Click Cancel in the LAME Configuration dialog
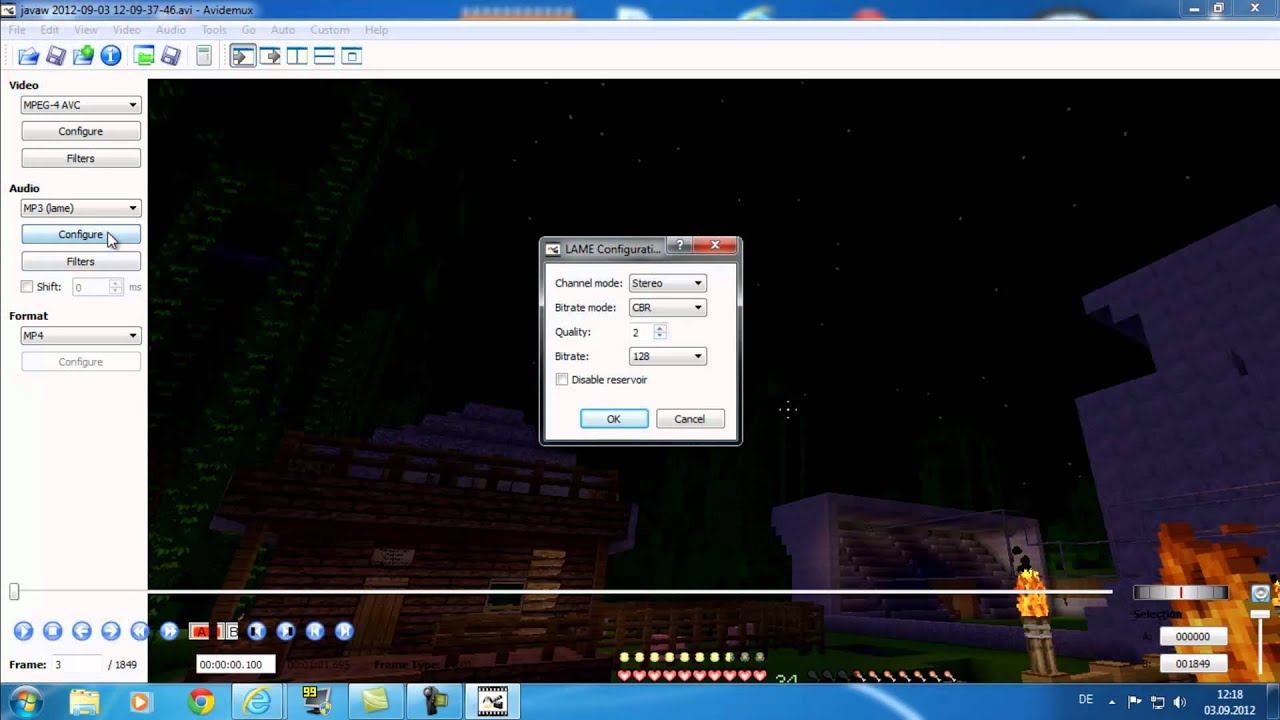The width and height of the screenshot is (1280, 720). click(x=689, y=419)
